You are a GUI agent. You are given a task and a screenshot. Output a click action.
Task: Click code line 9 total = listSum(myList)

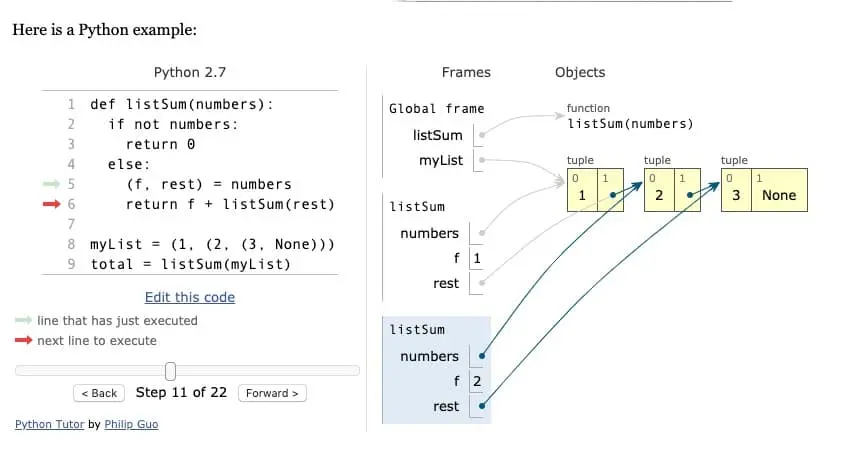[191, 264]
